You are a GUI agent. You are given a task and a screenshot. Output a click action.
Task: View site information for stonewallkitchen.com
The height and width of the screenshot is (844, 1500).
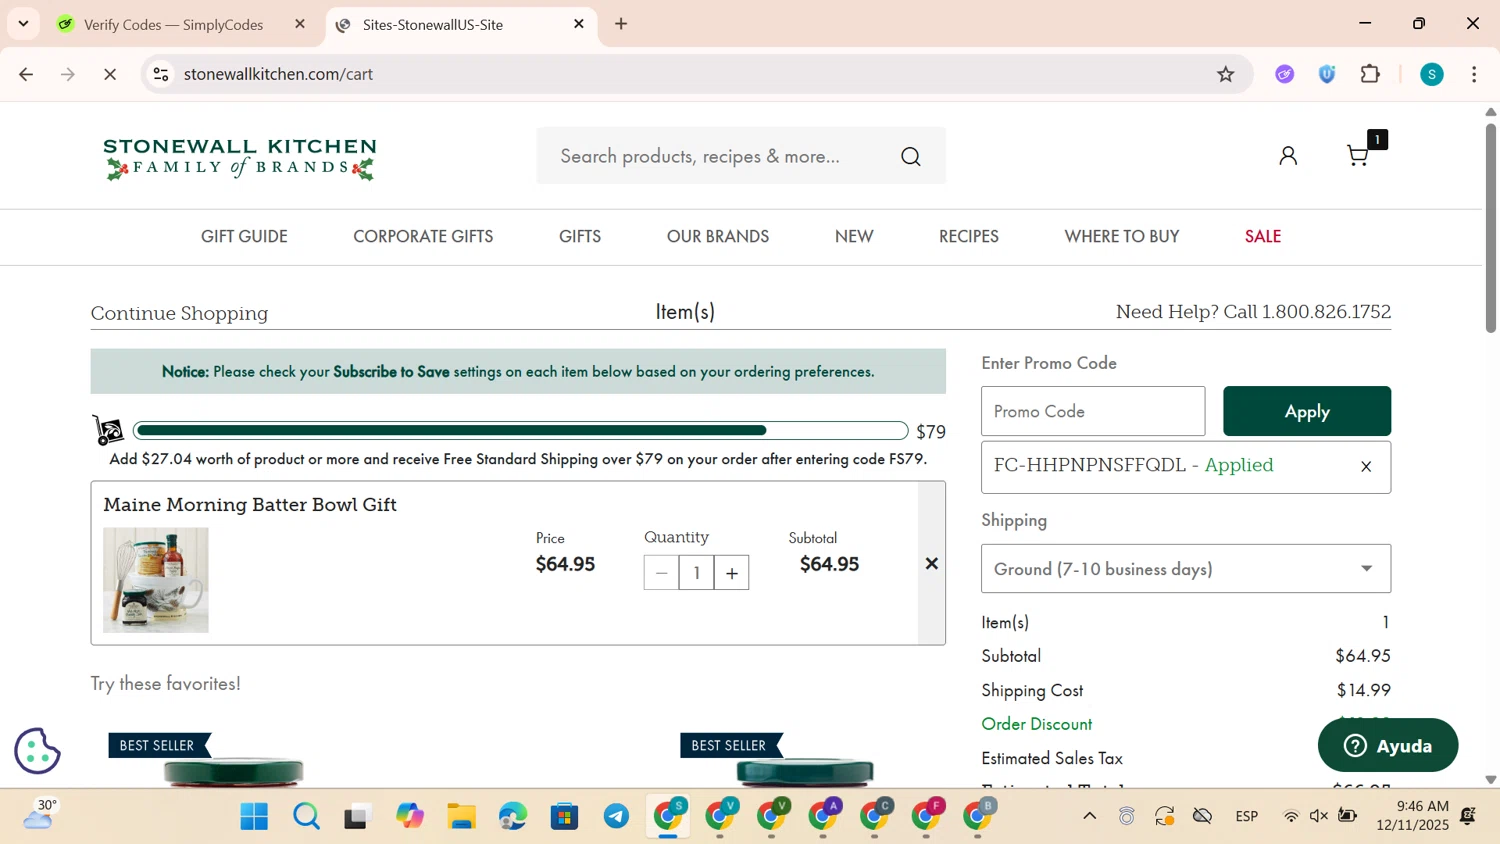pyautogui.click(x=161, y=74)
